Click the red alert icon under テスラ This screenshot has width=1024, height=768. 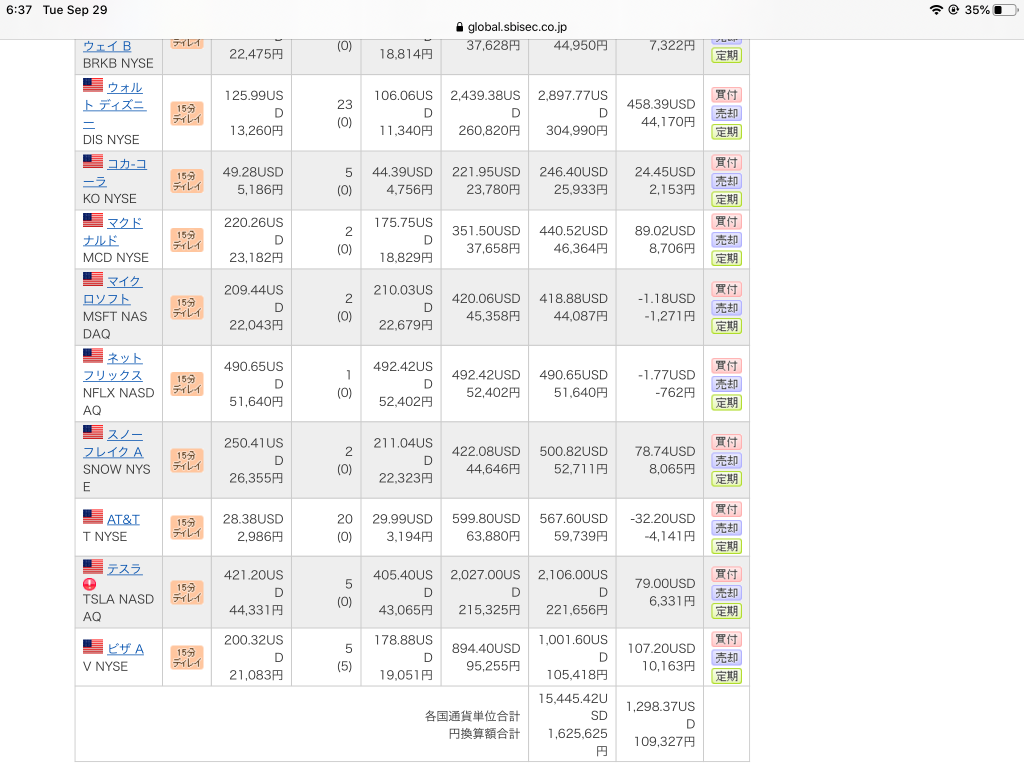[x=89, y=584]
